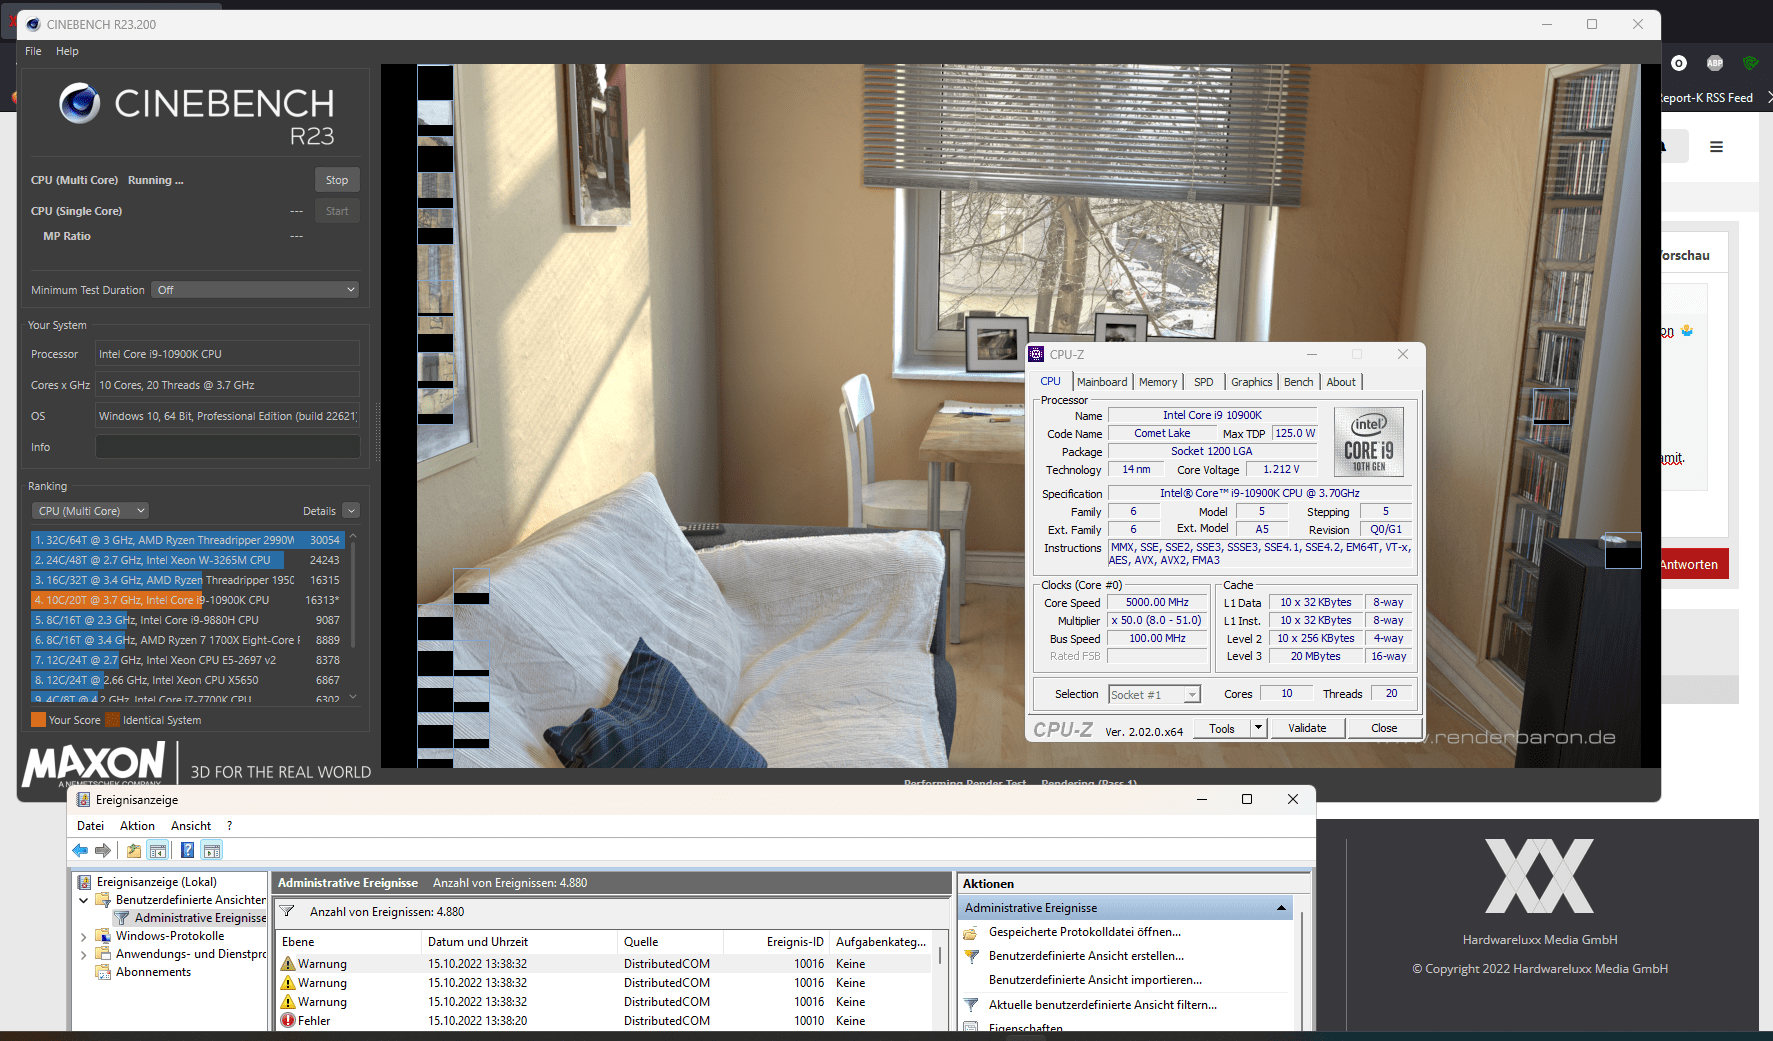Open the CPU (Multi Core) ranking dropdown
The width and height of the screenshot is (1773, 1041).
[x=90, y=511]
